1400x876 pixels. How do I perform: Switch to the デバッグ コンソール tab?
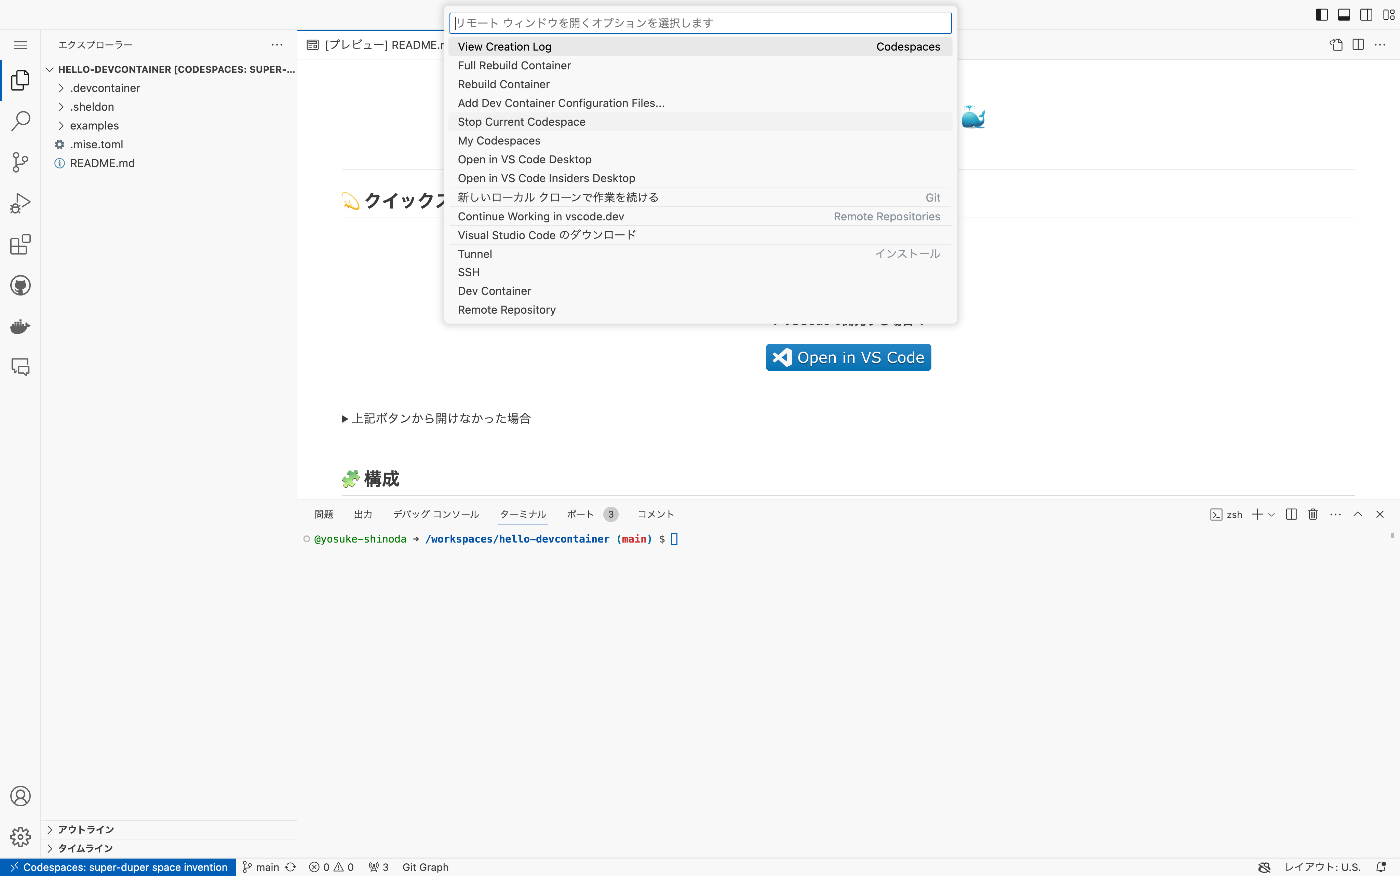(x=436, y=514)
